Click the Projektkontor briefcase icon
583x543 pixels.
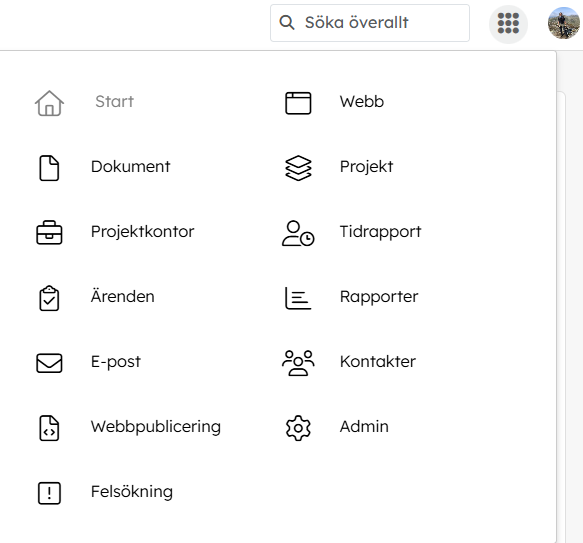coord(49,233)
